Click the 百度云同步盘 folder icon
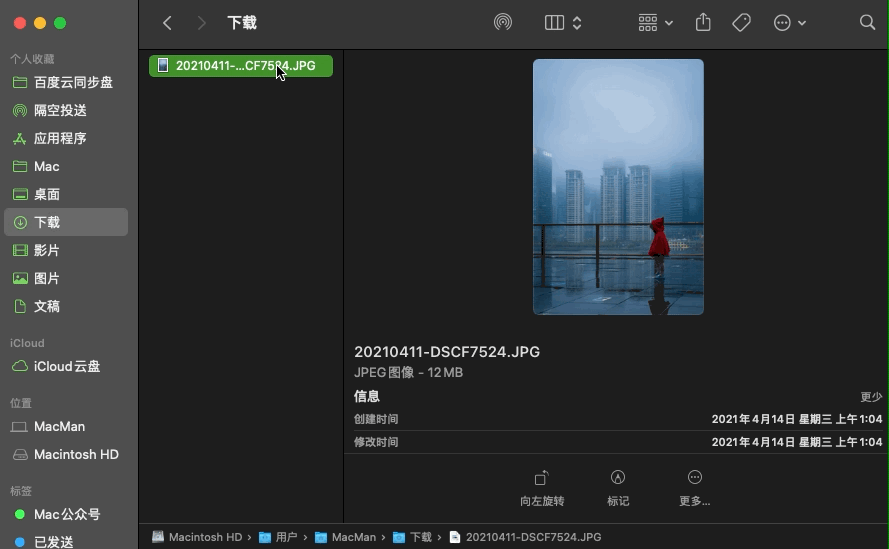Image resolution: width=889 pixels, height=549 pixels. (x=20, y=82)
